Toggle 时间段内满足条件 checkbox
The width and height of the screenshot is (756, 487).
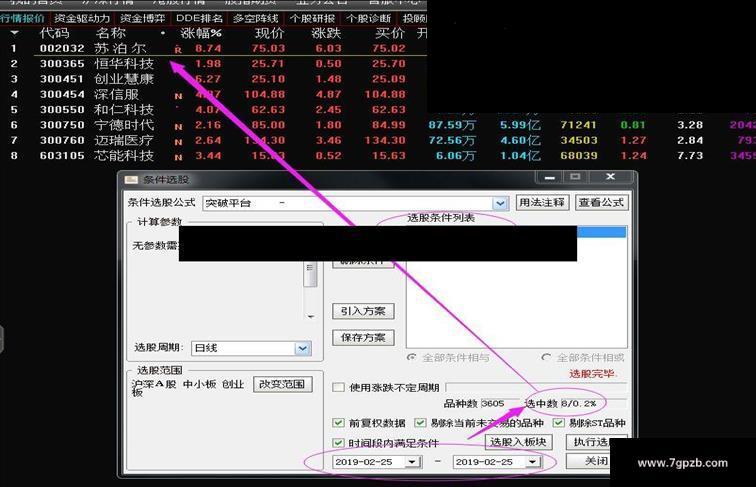point(338,443)
